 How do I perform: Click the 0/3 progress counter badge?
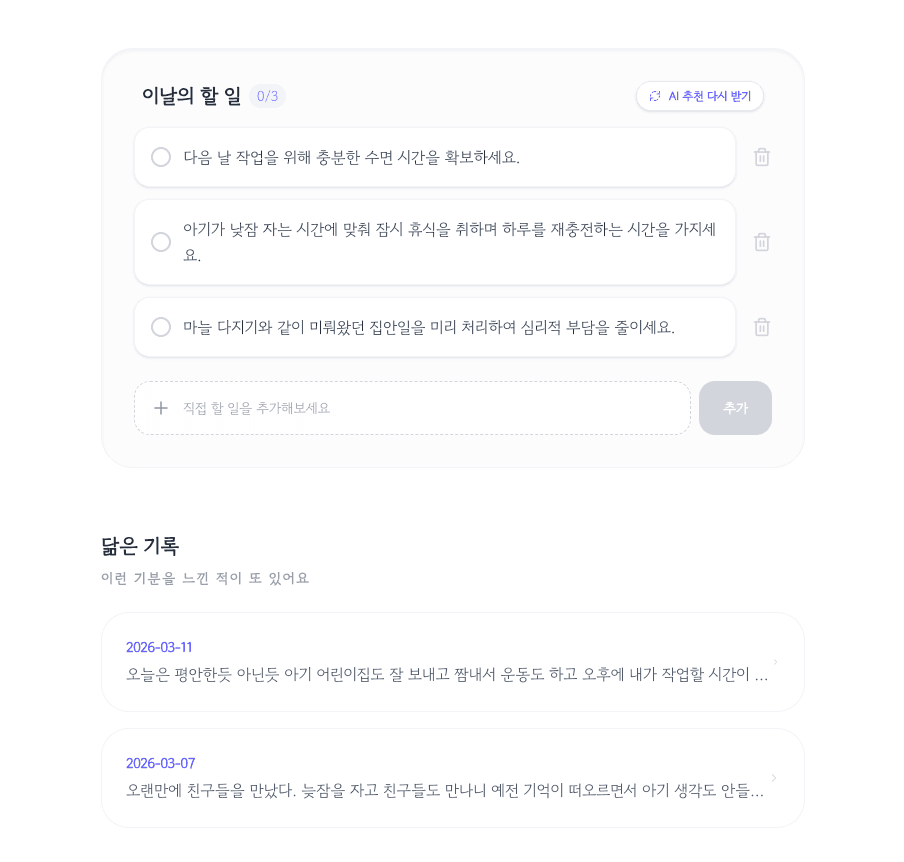pos(267,96)
